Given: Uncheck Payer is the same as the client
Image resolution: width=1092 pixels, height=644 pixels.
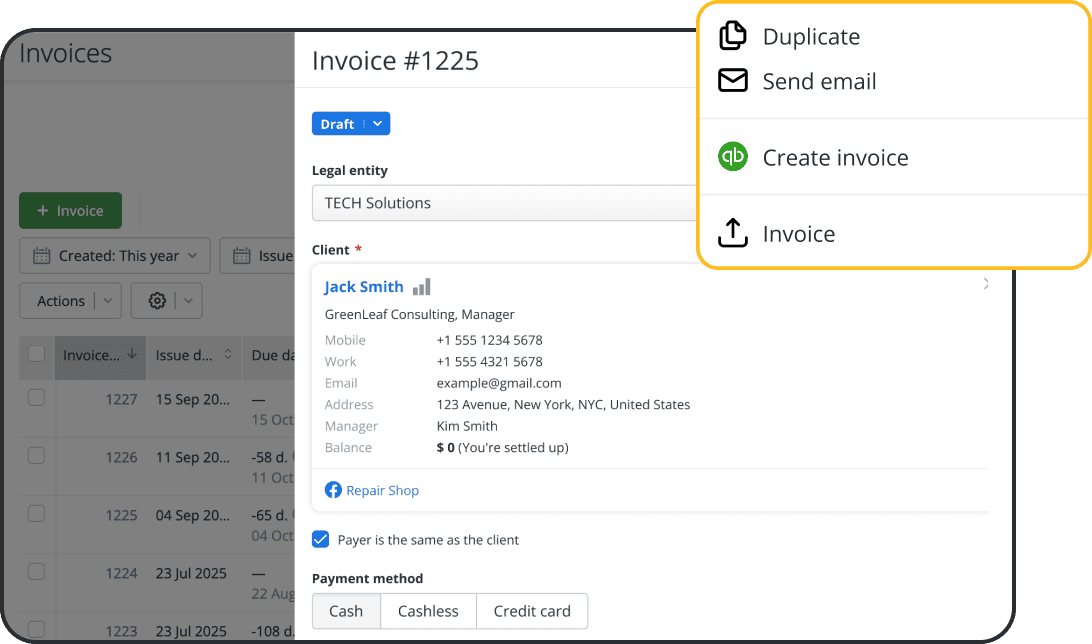Looking at the screenshot, I should tap(320, 539).
